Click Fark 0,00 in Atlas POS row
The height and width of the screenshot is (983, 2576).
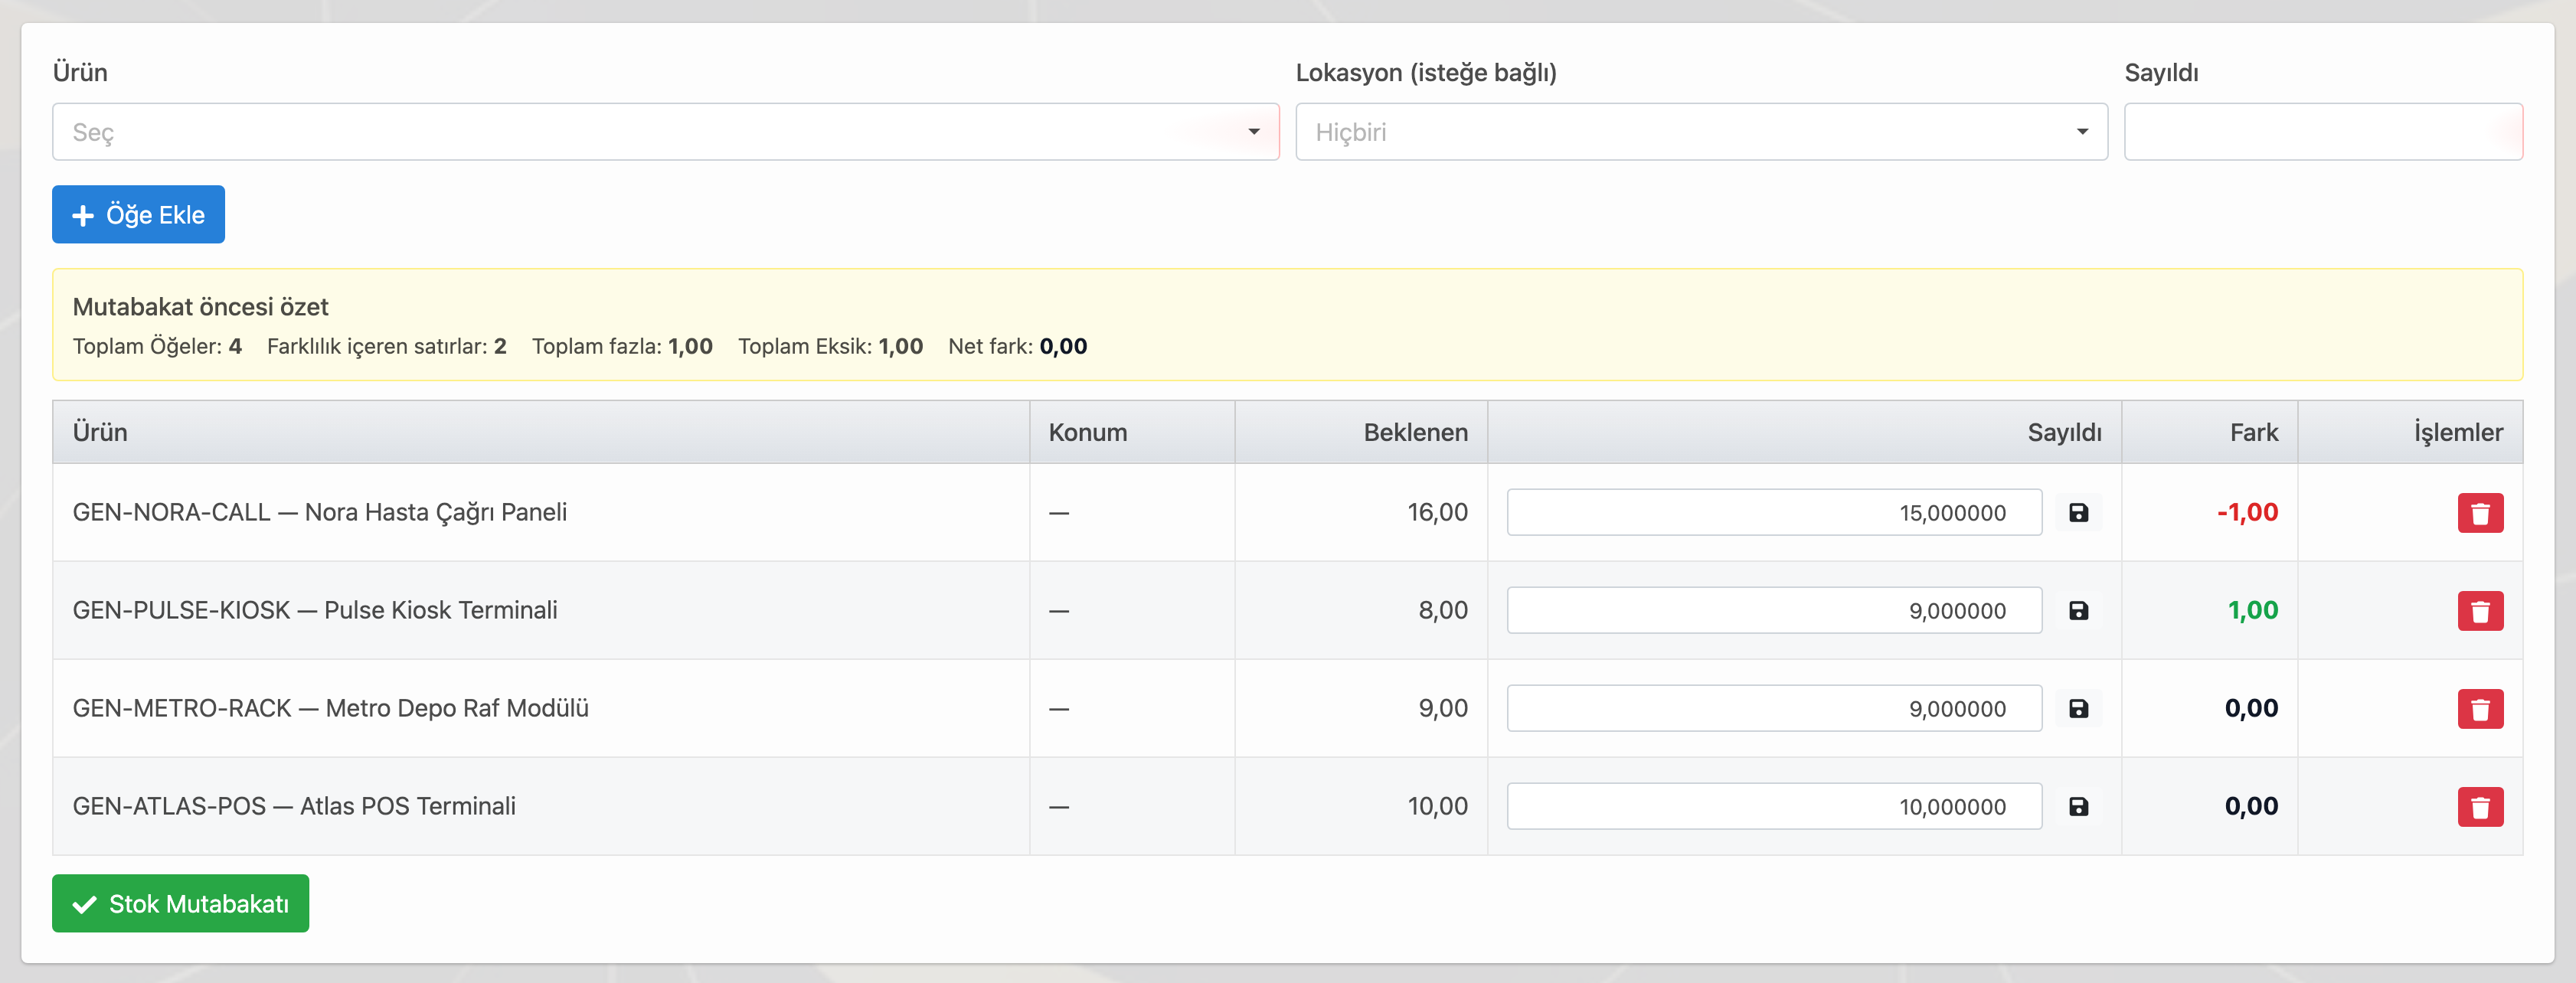tap(2251, 806)
